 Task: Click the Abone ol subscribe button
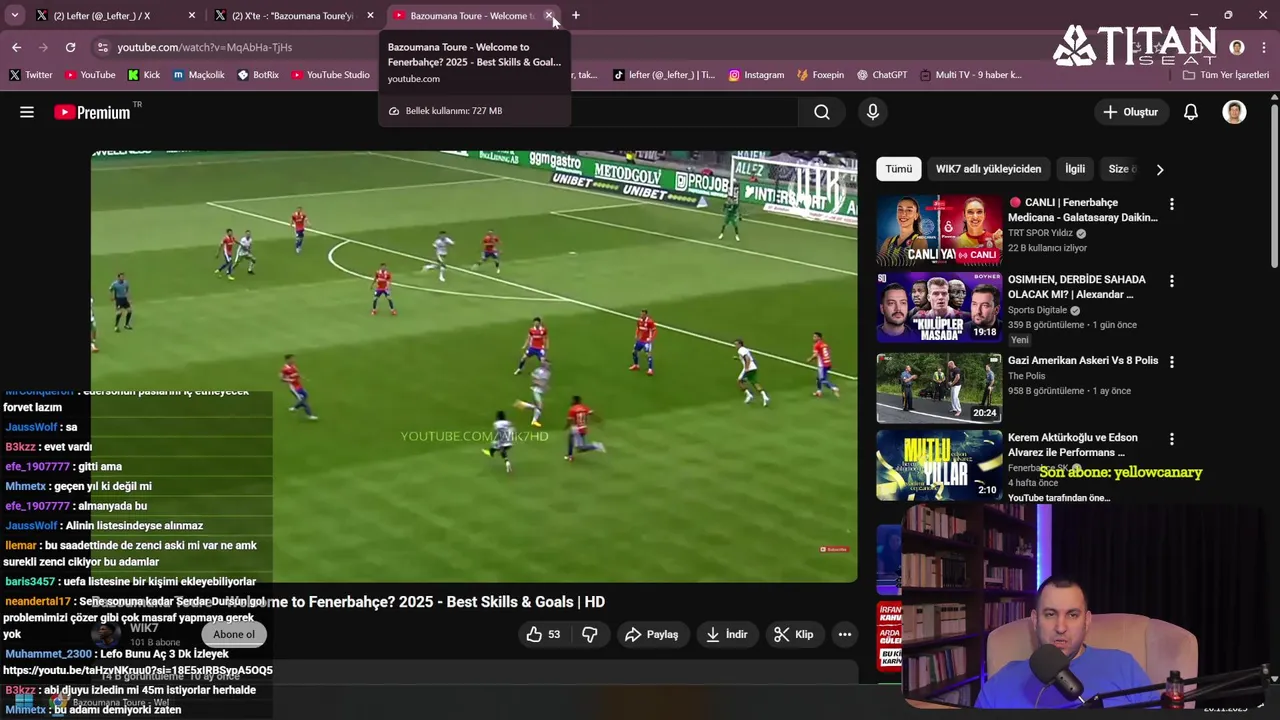[x=234, y=634]
